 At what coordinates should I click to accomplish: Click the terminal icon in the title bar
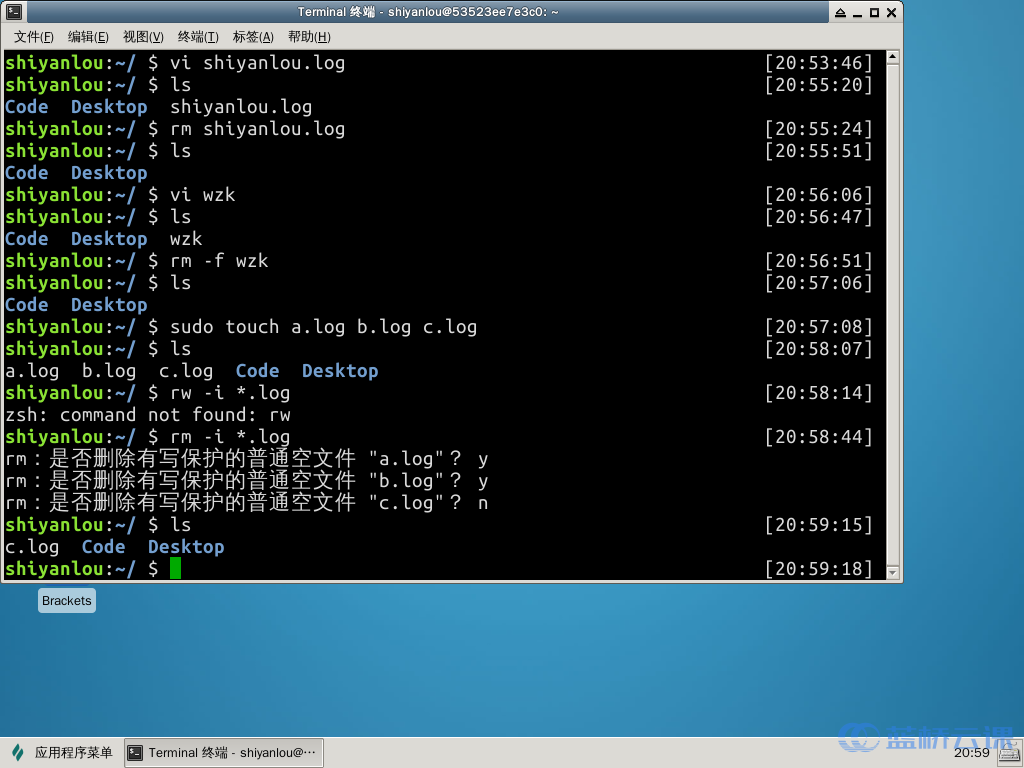(14, 12)
